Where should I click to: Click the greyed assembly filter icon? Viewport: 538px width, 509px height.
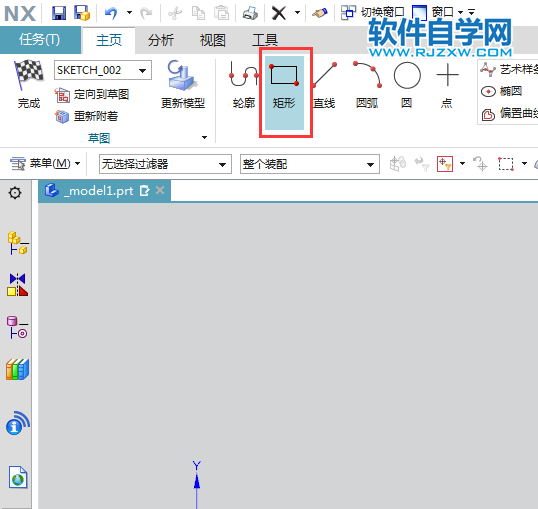point(398,164)
